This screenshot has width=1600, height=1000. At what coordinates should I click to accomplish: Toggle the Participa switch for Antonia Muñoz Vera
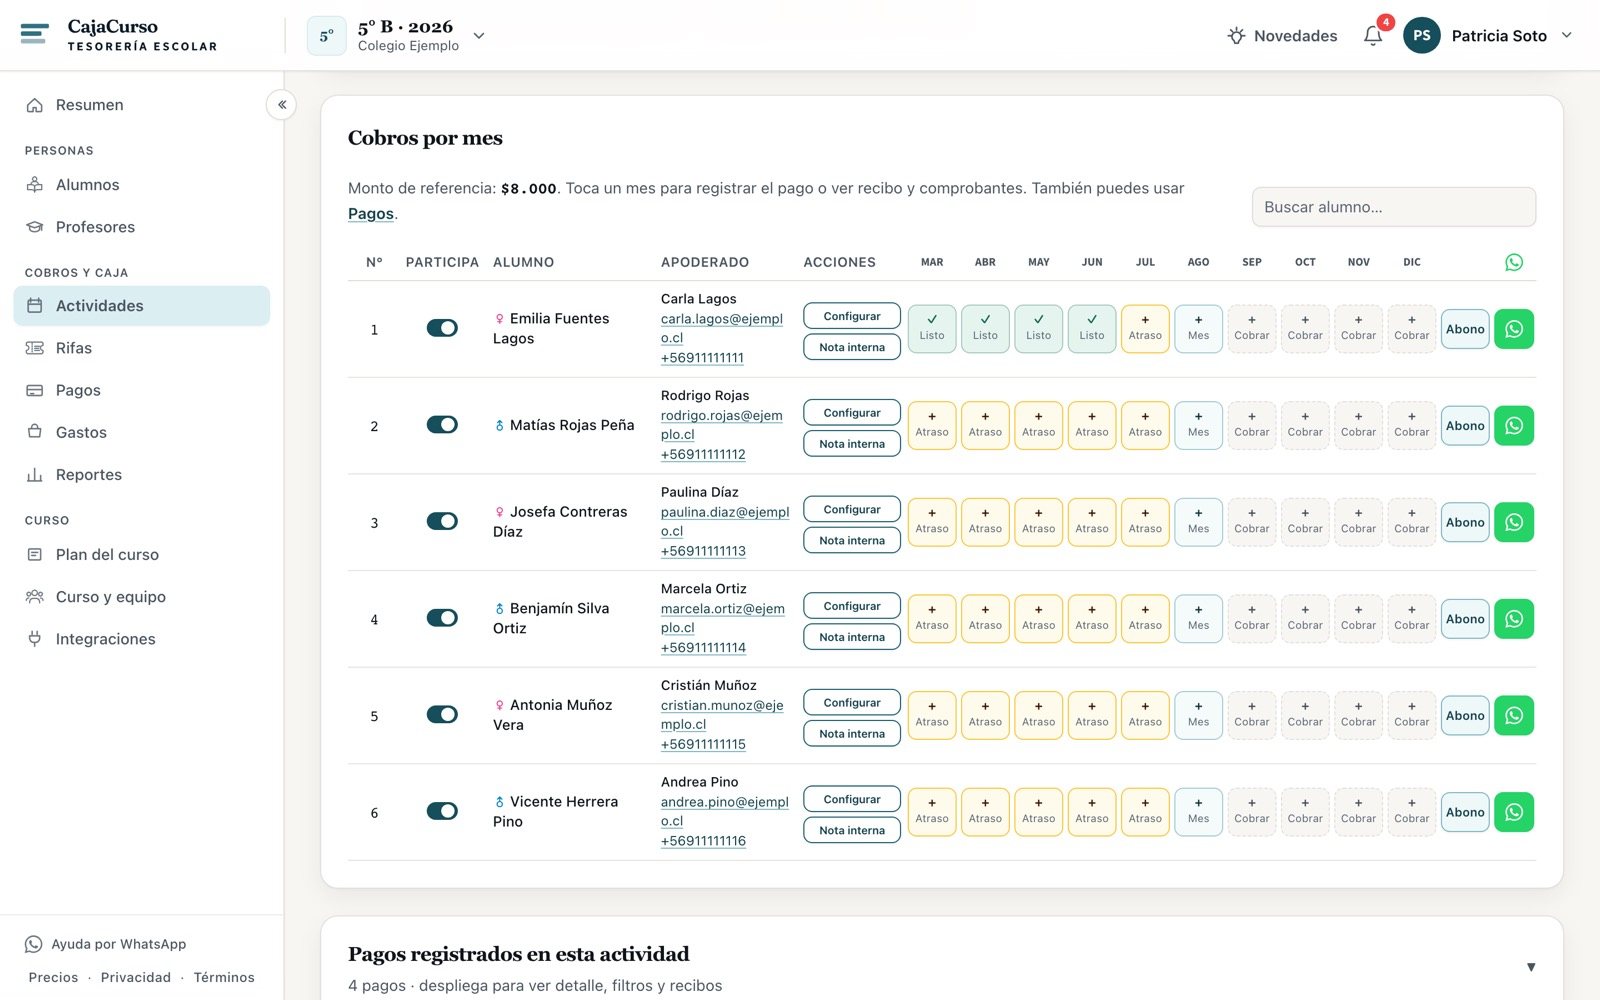tap(442, 714)
